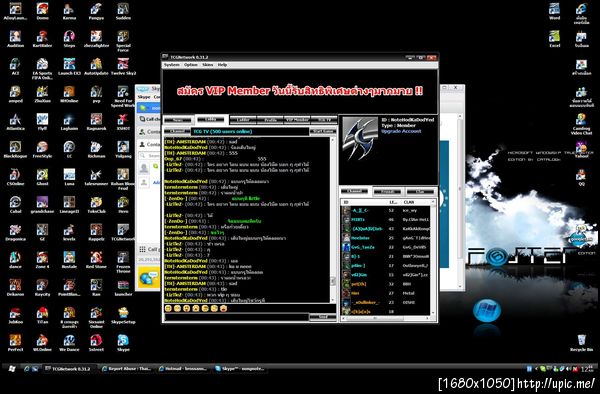Select the user with clan Metal
This screenshot has width=600, height=394.
pyautogui.click(x=386, y=293)
